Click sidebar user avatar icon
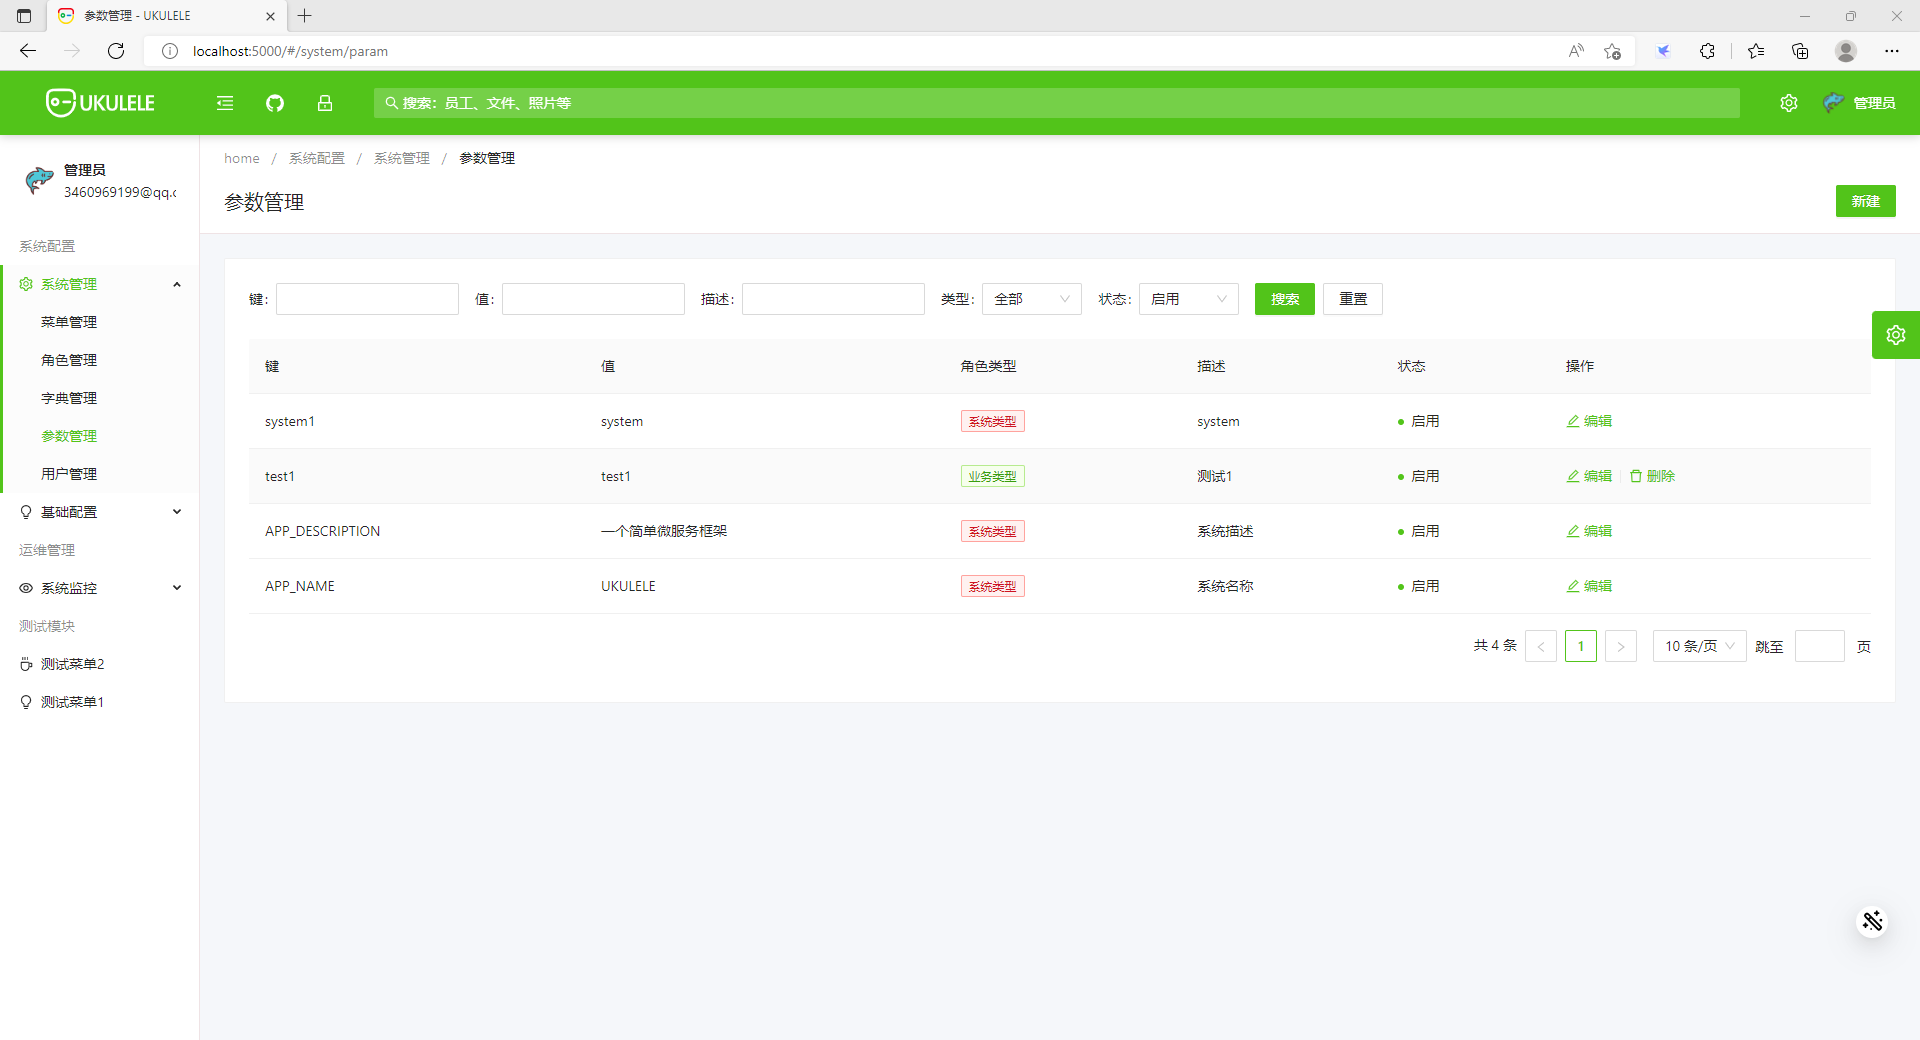Viewport: 1920px width, 1040px height. point(39,181)
